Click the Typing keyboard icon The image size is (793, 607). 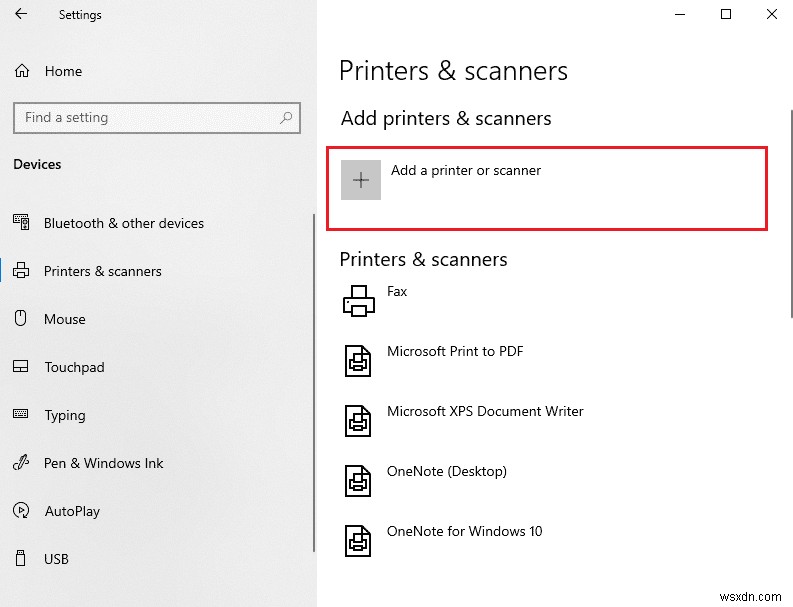click(21, 414)
